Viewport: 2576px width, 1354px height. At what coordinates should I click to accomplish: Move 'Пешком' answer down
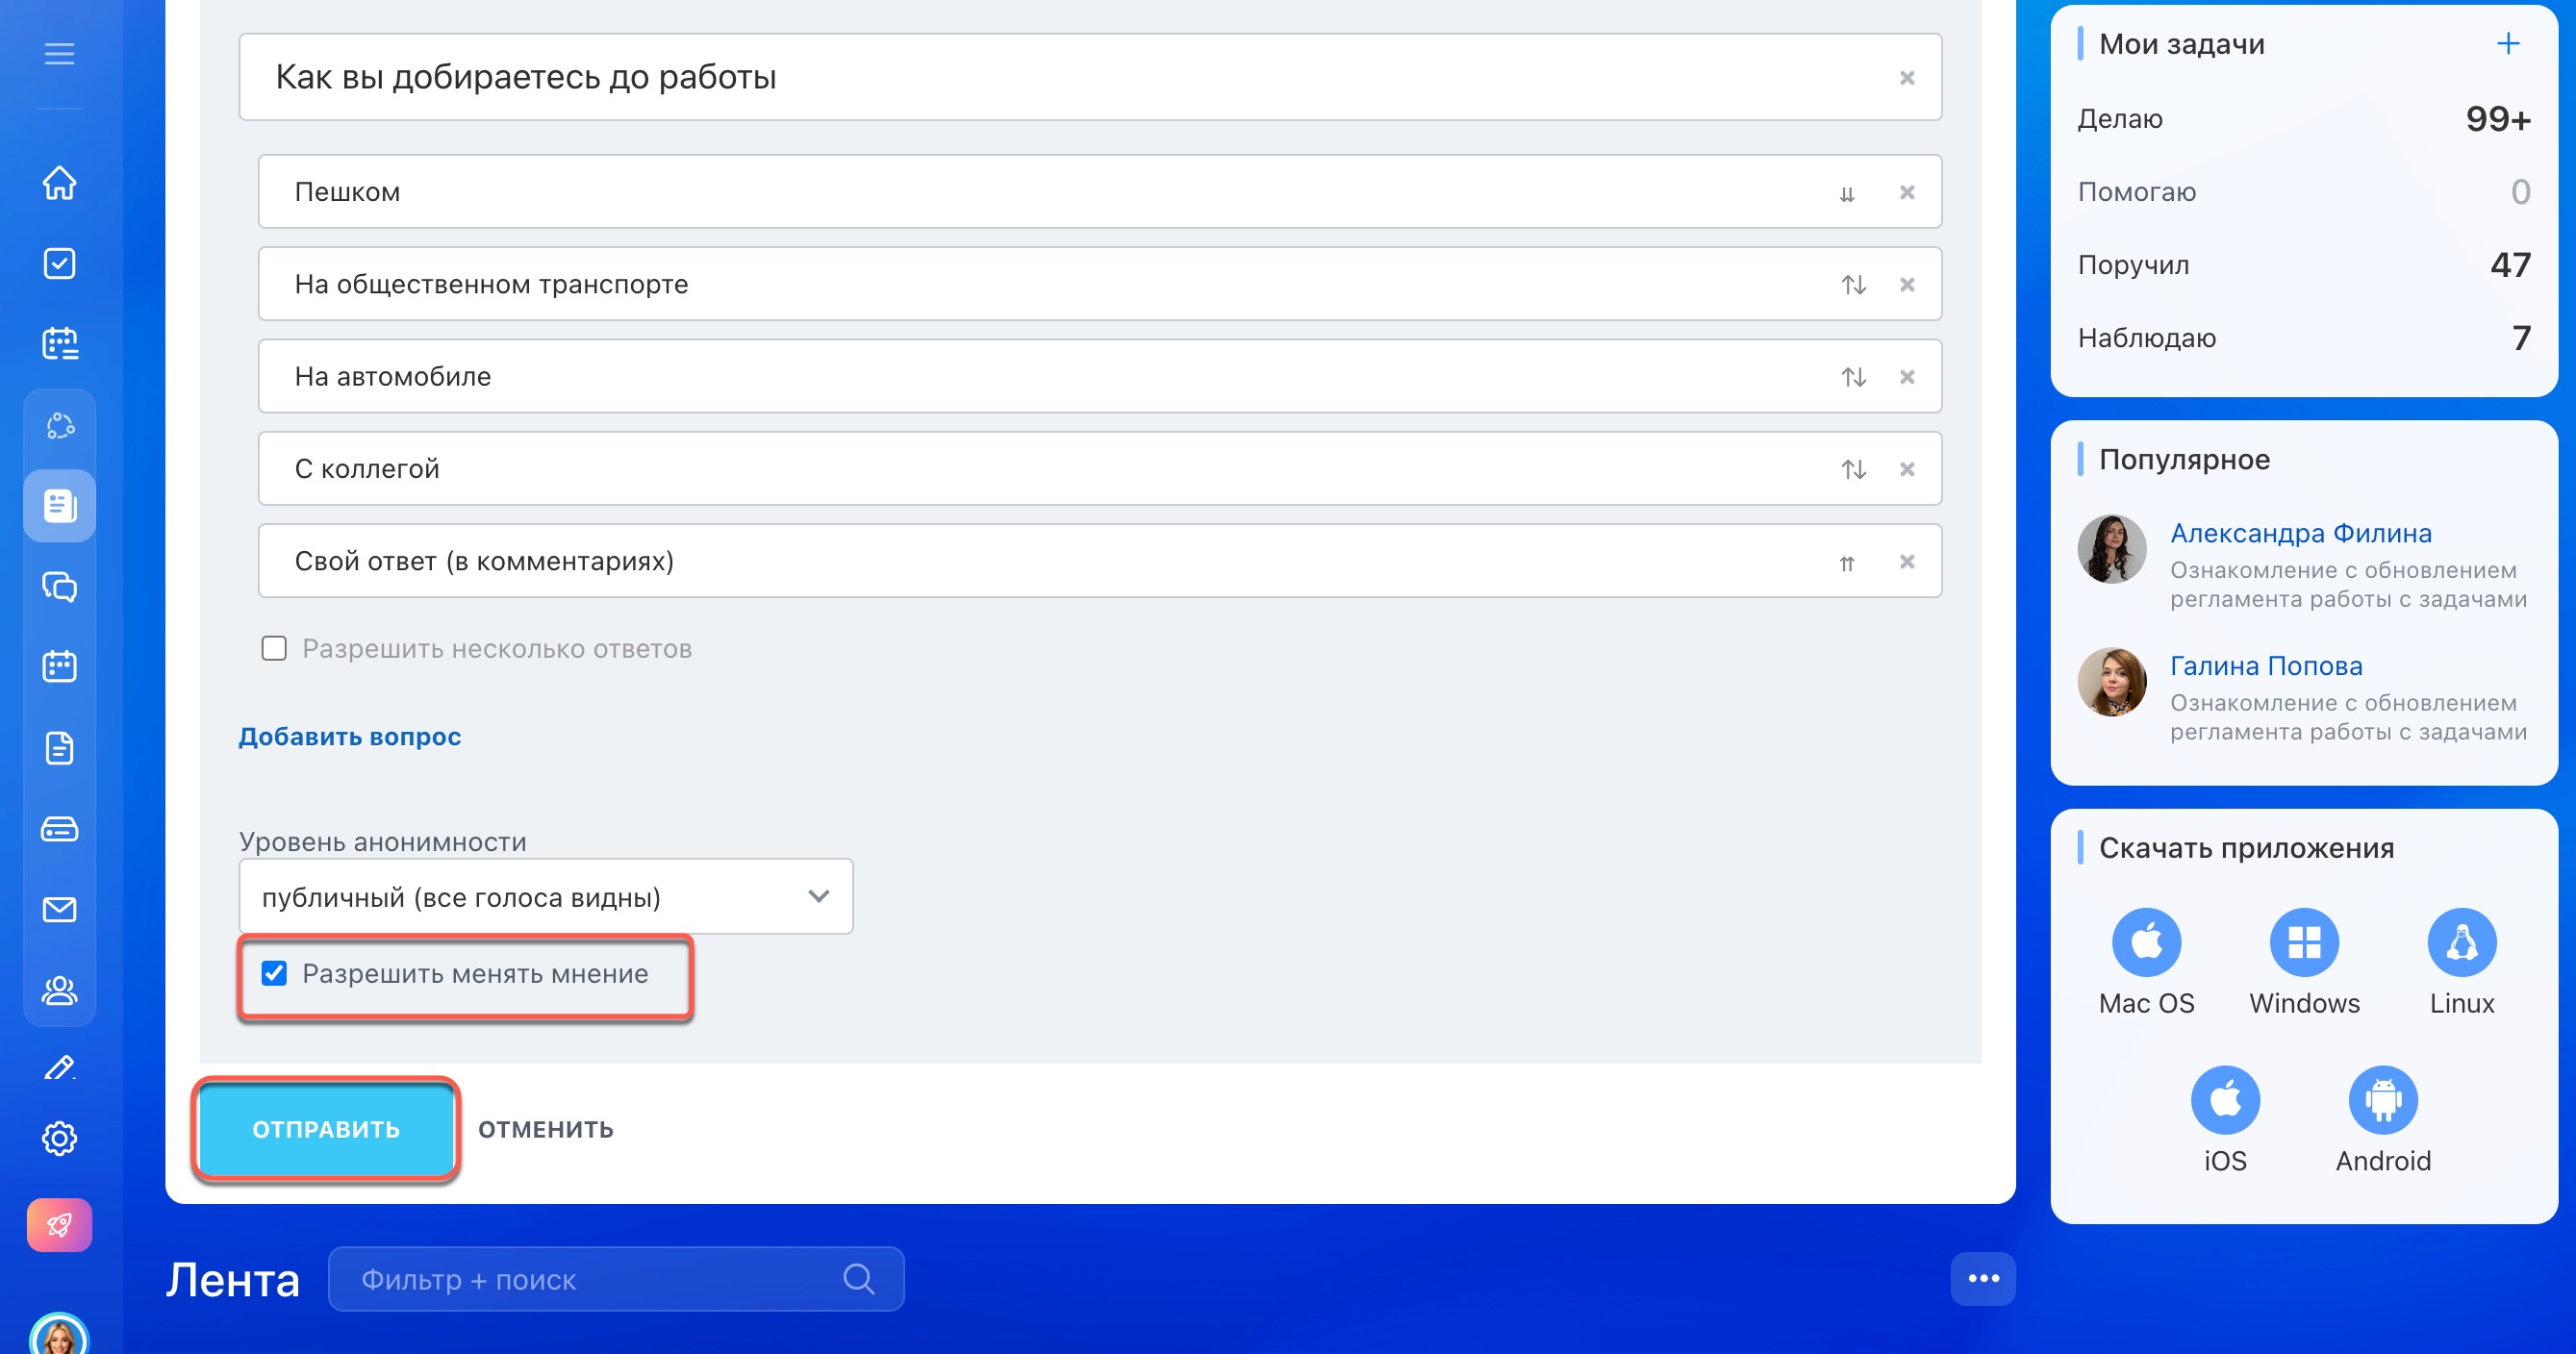point(1846,193)
